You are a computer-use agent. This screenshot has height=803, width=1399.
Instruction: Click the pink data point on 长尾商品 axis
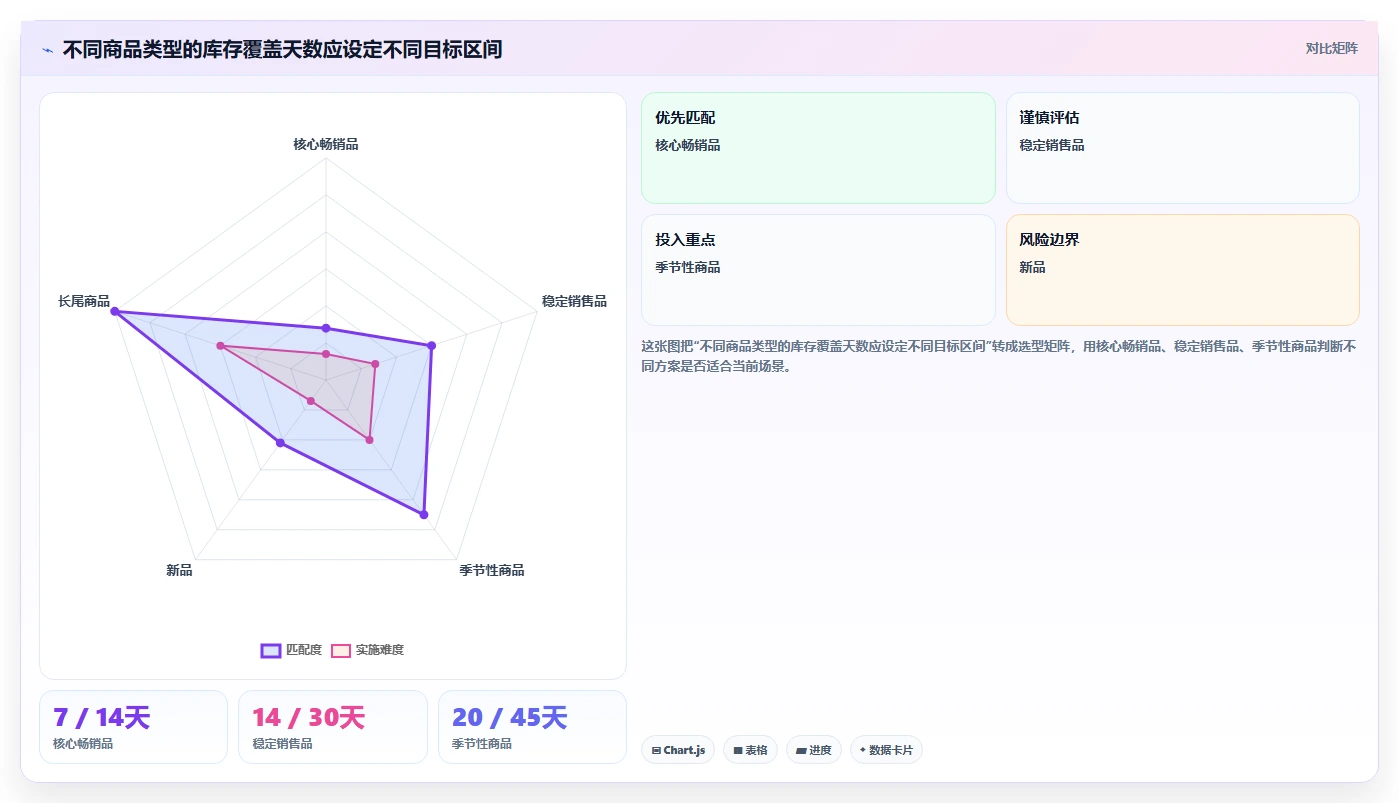[x=221, y=346]
